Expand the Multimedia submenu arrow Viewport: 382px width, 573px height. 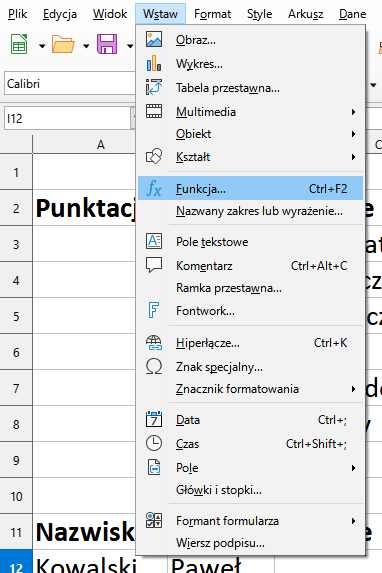click(x=353, y=112)
